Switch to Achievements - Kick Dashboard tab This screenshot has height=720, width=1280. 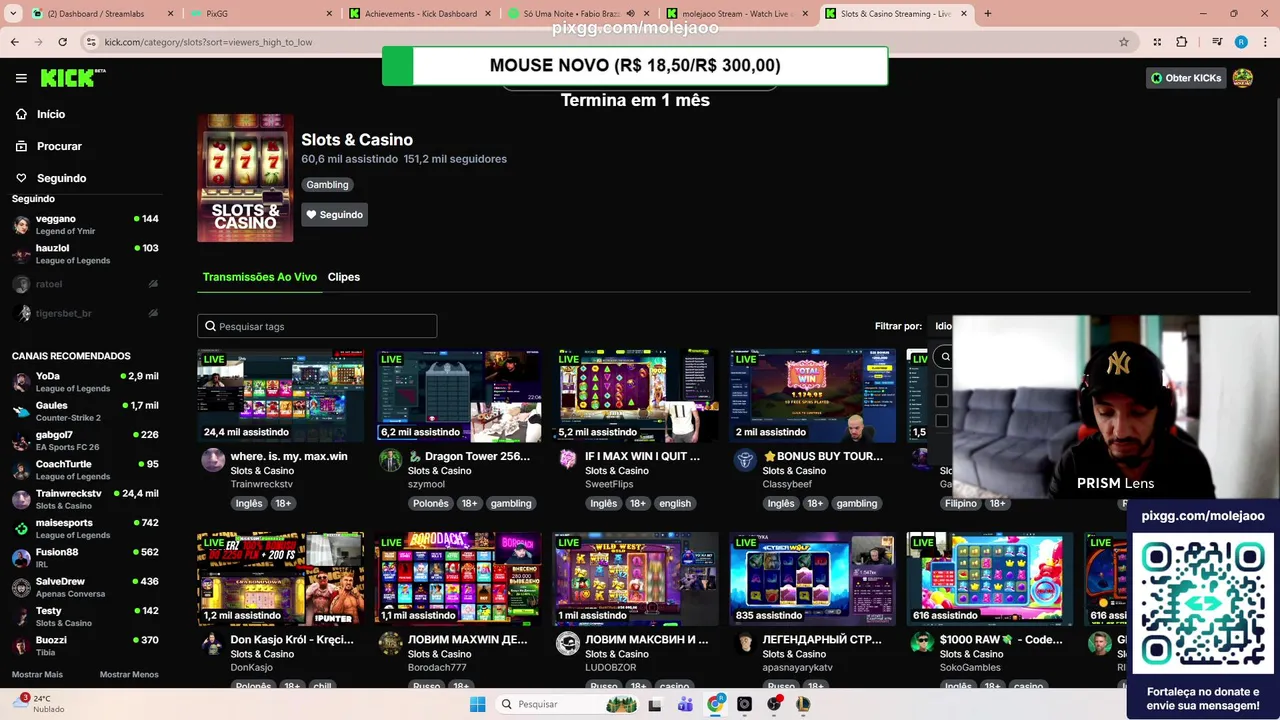point(420,14)
